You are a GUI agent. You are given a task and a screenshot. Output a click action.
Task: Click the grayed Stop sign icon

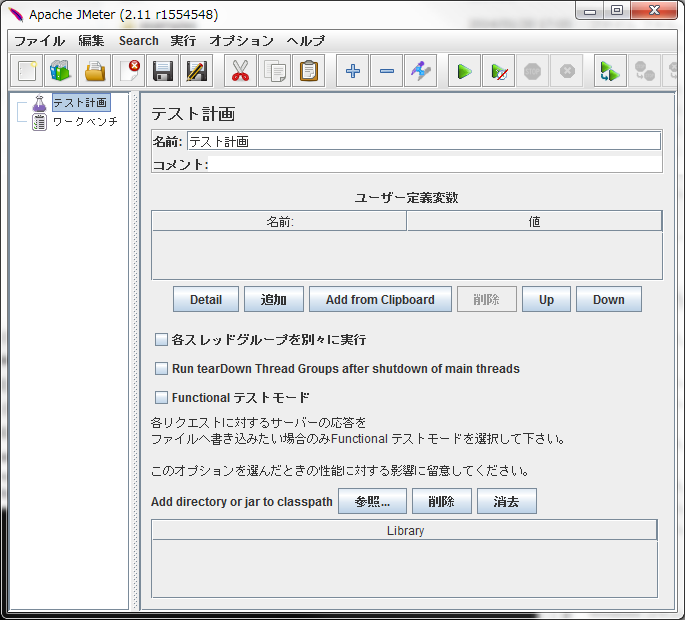click(x=533, y=71)
